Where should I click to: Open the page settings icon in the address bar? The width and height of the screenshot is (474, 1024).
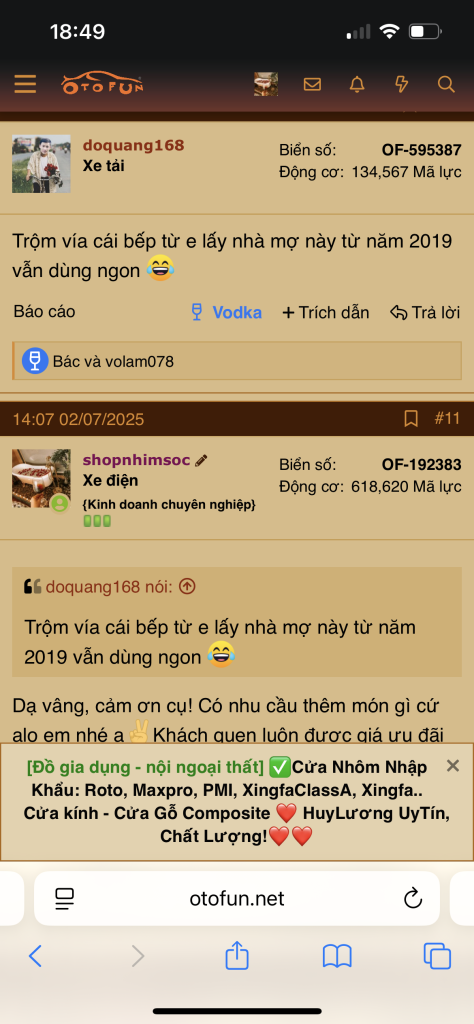click(x=65, y=899)
